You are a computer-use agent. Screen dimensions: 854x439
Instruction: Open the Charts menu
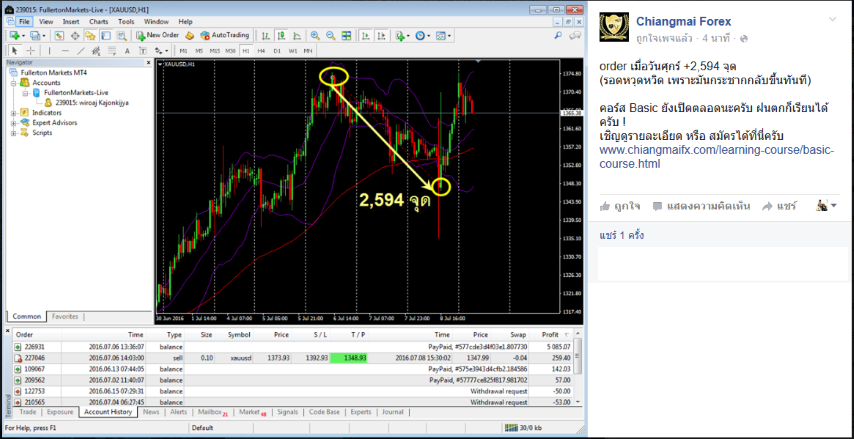(99, 22)
